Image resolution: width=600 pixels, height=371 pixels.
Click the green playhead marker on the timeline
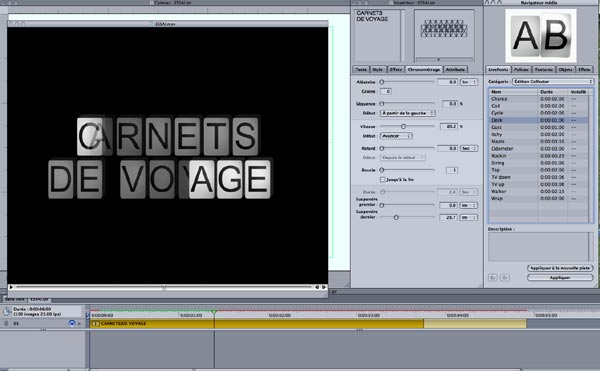pyautogui.click(x=214, y=313)
